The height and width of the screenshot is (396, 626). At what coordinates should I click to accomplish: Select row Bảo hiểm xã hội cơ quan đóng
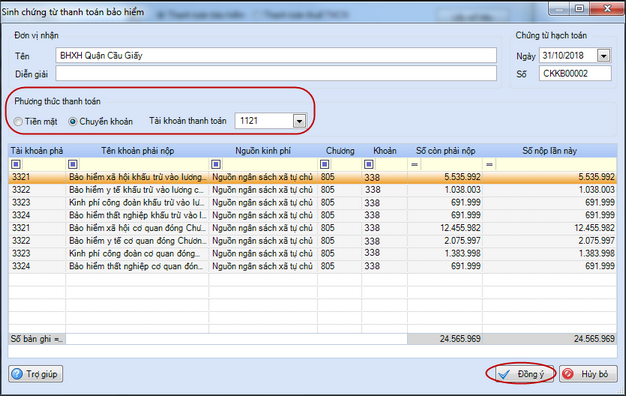point(313,228)
